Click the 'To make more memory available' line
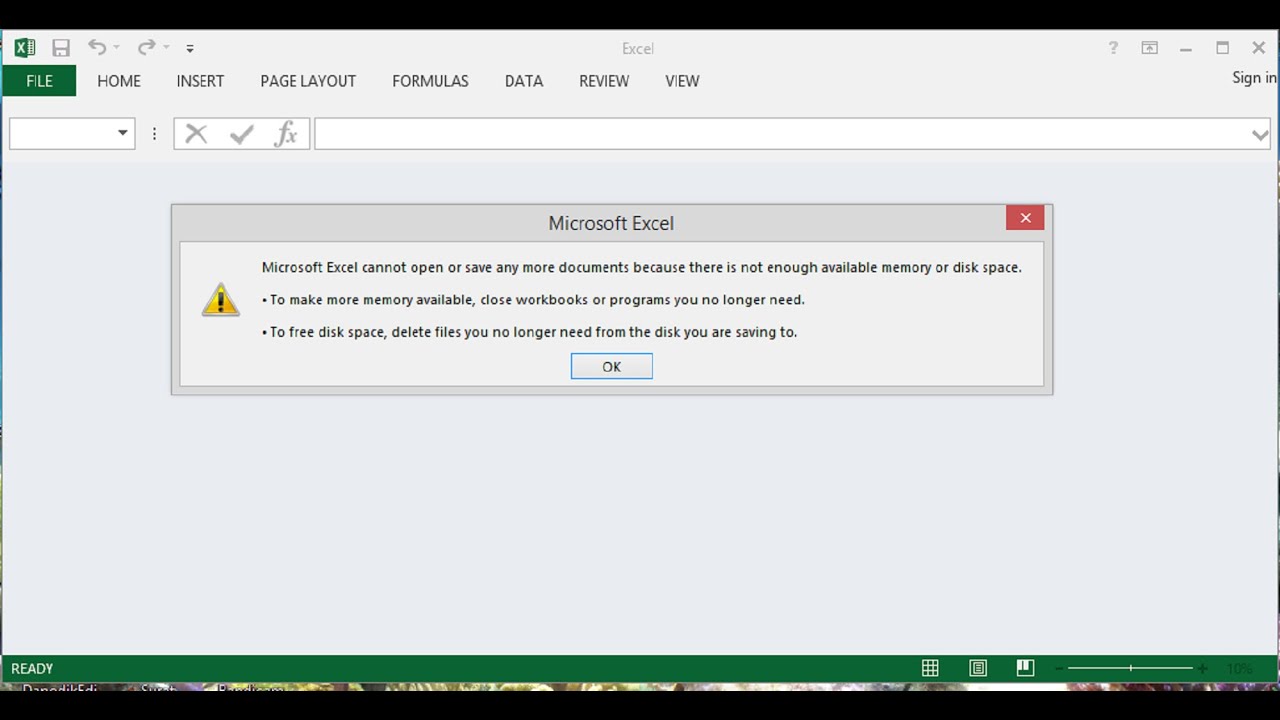The image size is (1280, 720). [533, 299]
